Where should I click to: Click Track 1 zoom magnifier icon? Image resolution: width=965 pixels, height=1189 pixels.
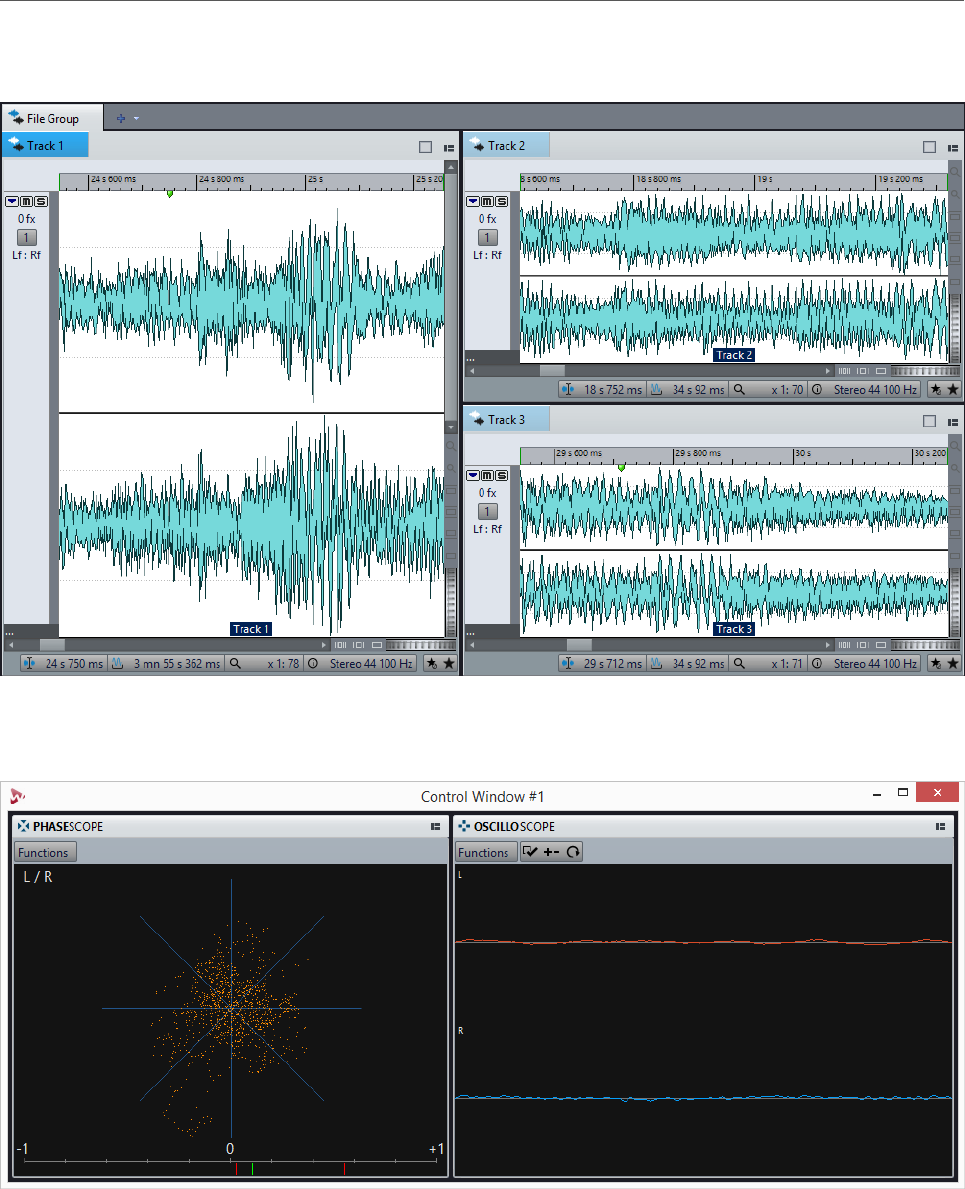pos(236,664)
